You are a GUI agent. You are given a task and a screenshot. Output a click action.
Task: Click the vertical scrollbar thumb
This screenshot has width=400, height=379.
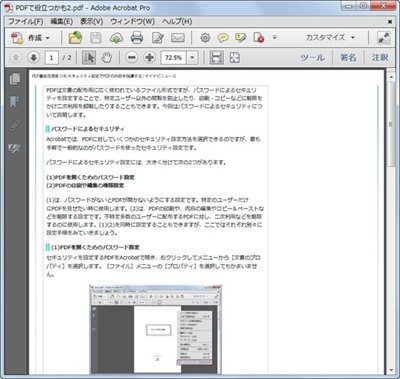click(x=391, y=124)
